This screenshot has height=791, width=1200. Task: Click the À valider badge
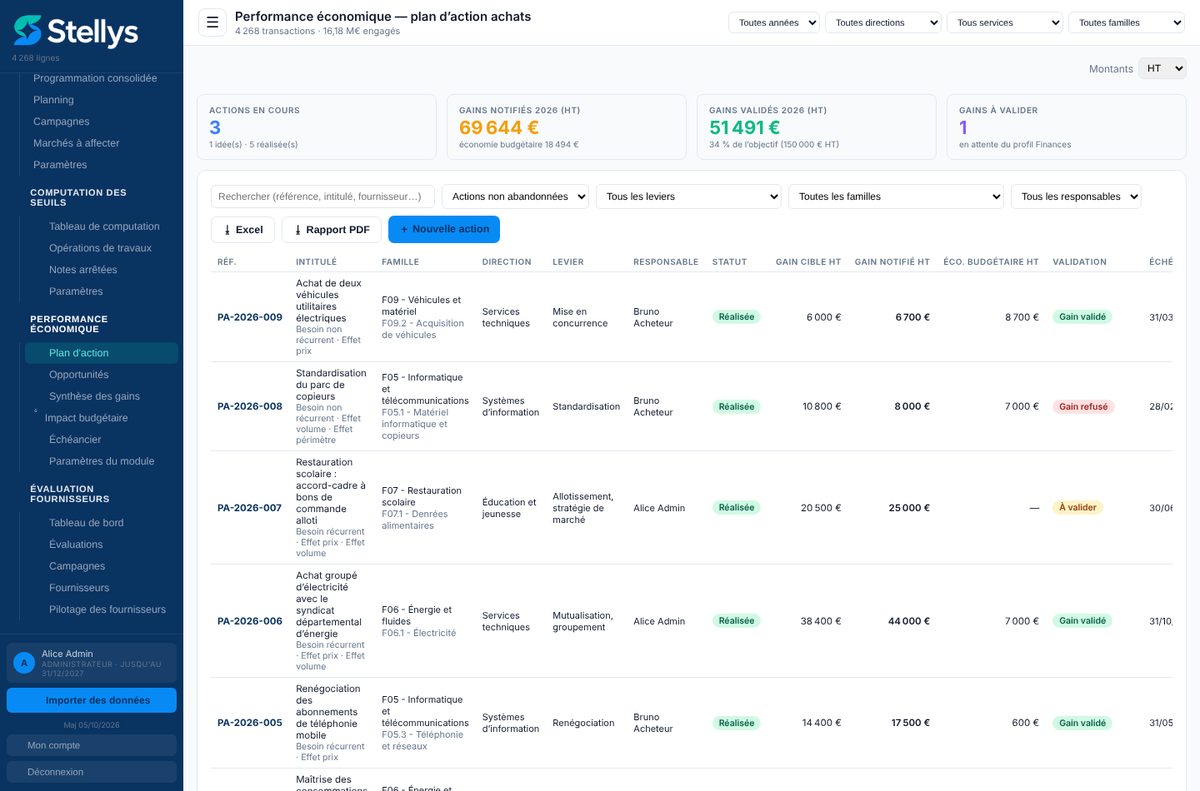1078,508
